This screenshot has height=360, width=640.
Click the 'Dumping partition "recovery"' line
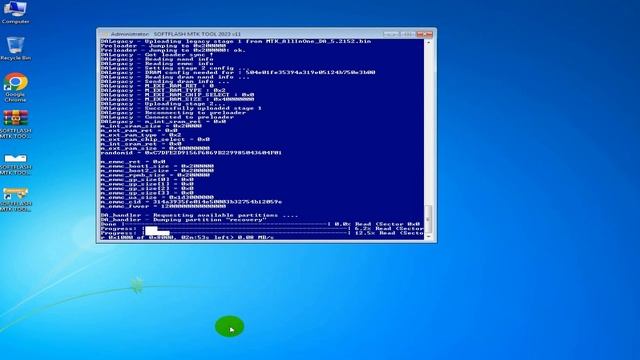point(183,220)
